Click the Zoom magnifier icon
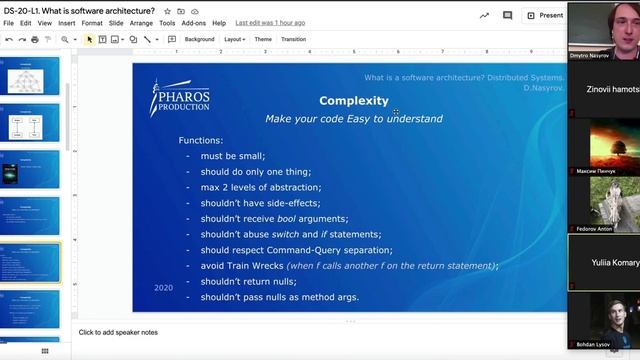Screen dimensions: 640x360 point(64,40)
